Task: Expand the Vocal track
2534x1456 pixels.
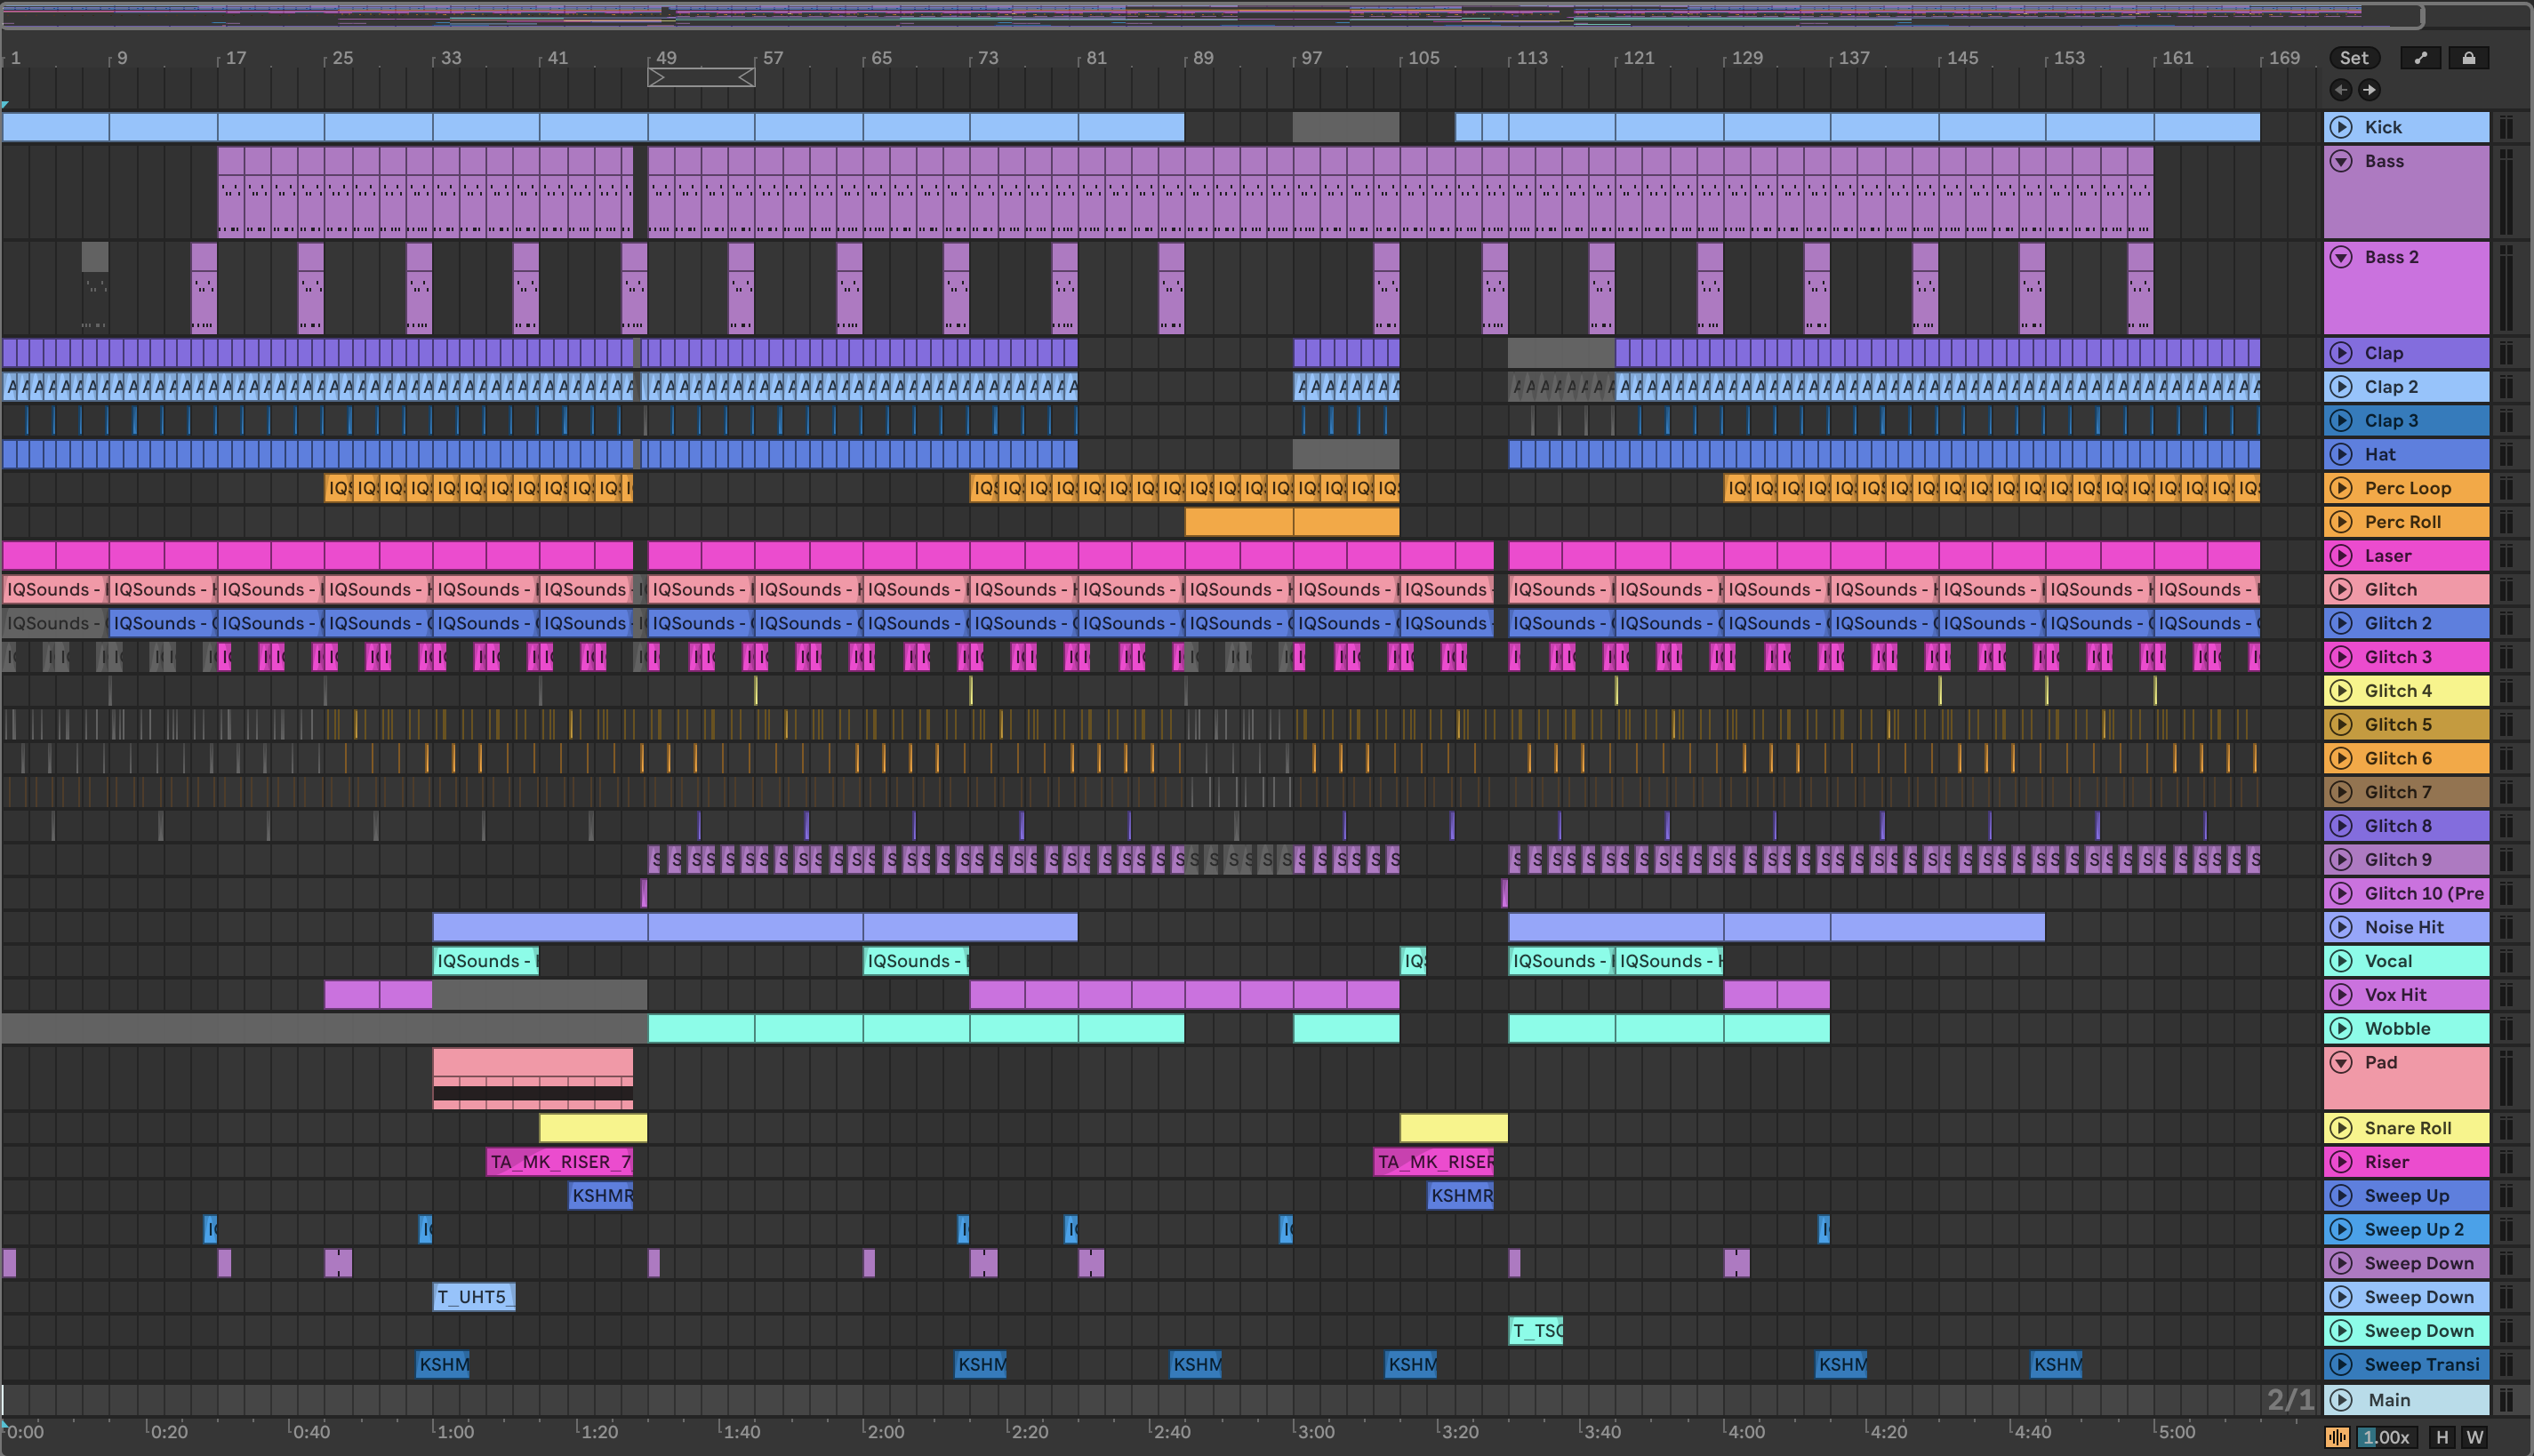Action: click(x=2341, y=961)
